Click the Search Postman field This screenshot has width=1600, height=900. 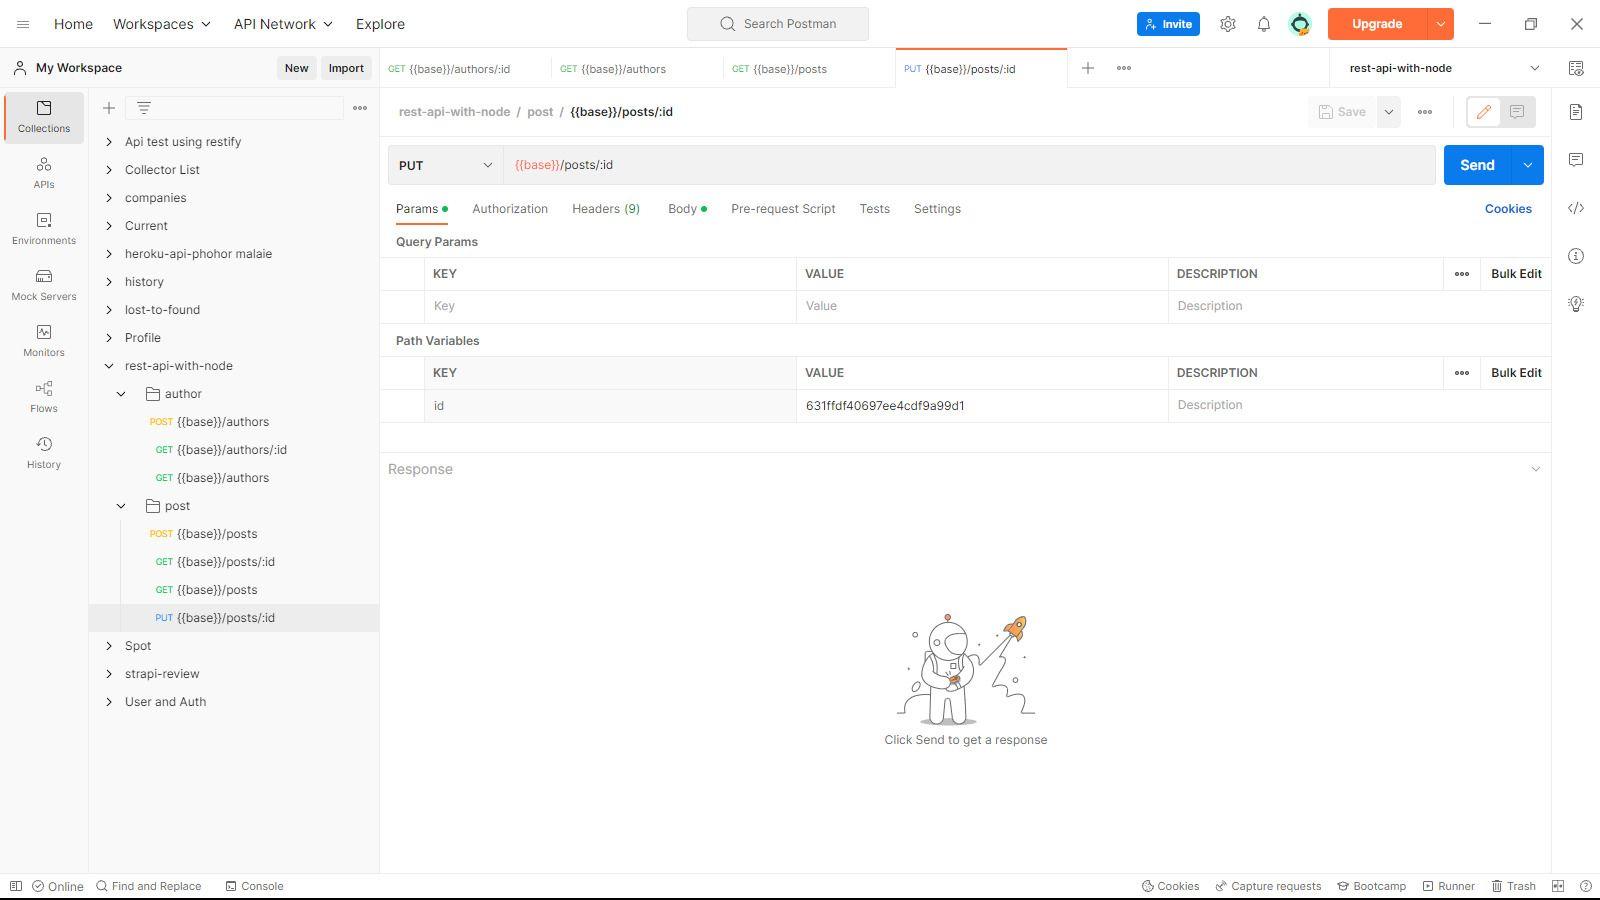click(778, 24)
